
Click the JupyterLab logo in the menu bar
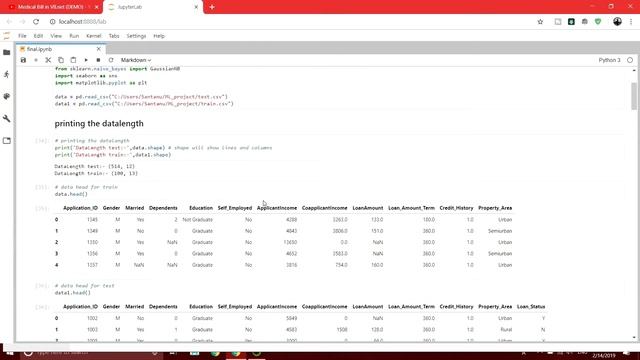[x=7, y=36]
